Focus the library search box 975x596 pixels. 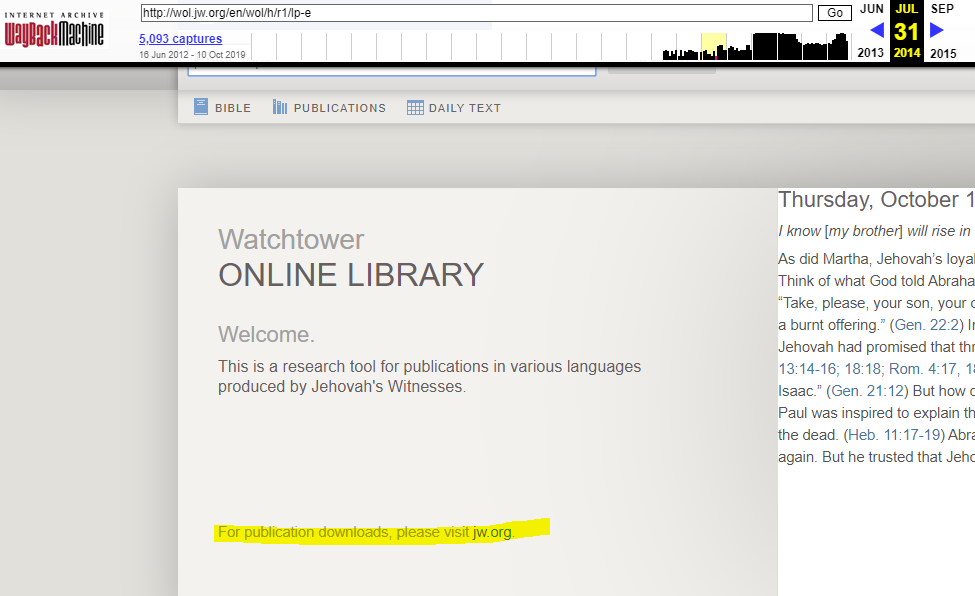390,68
